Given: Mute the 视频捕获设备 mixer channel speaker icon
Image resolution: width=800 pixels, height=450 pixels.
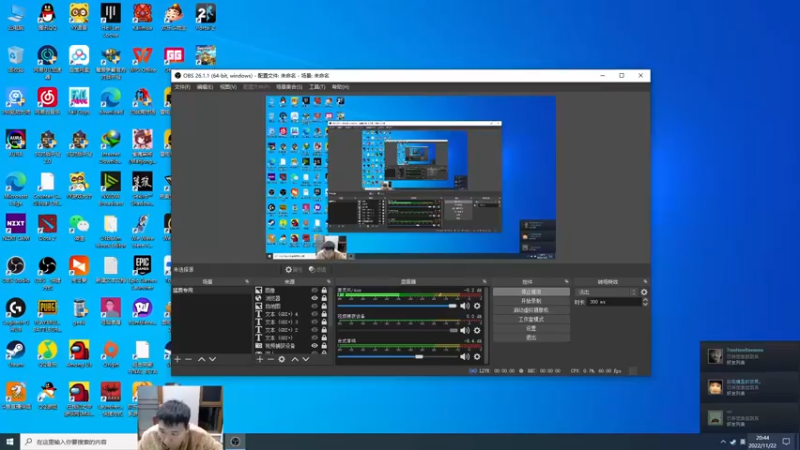Looking at the screenshot, I should point(465,330).
